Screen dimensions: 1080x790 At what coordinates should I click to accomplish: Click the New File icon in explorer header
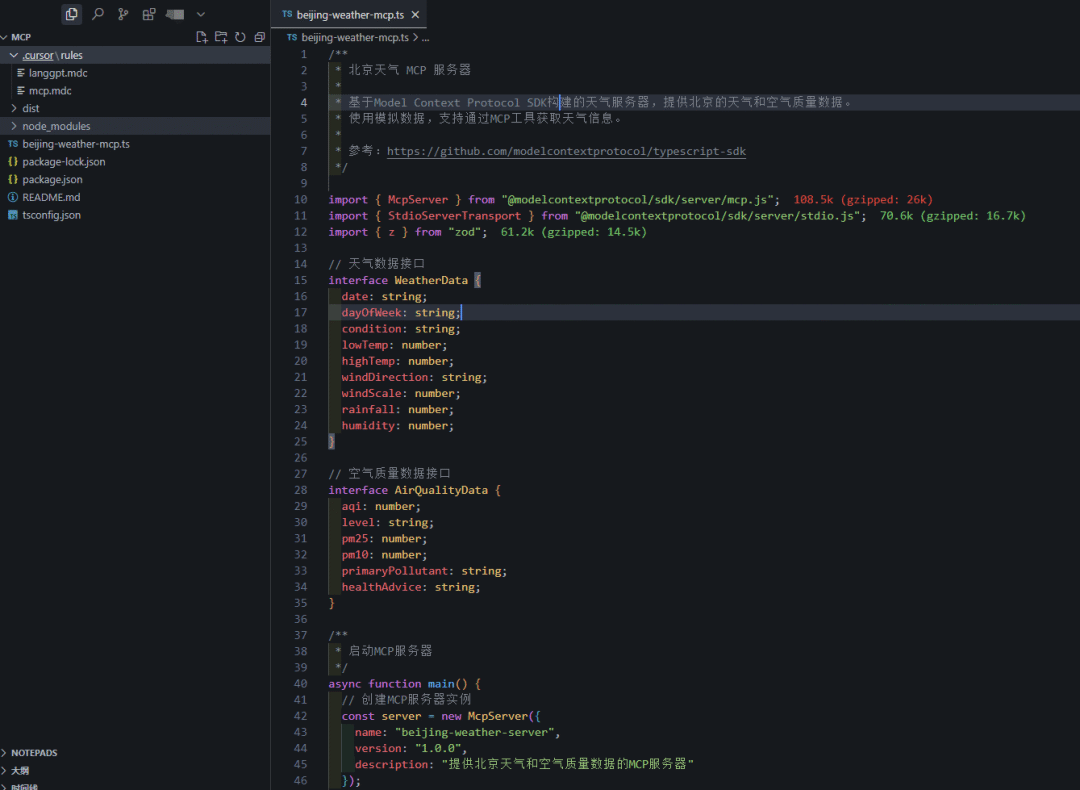202,37
